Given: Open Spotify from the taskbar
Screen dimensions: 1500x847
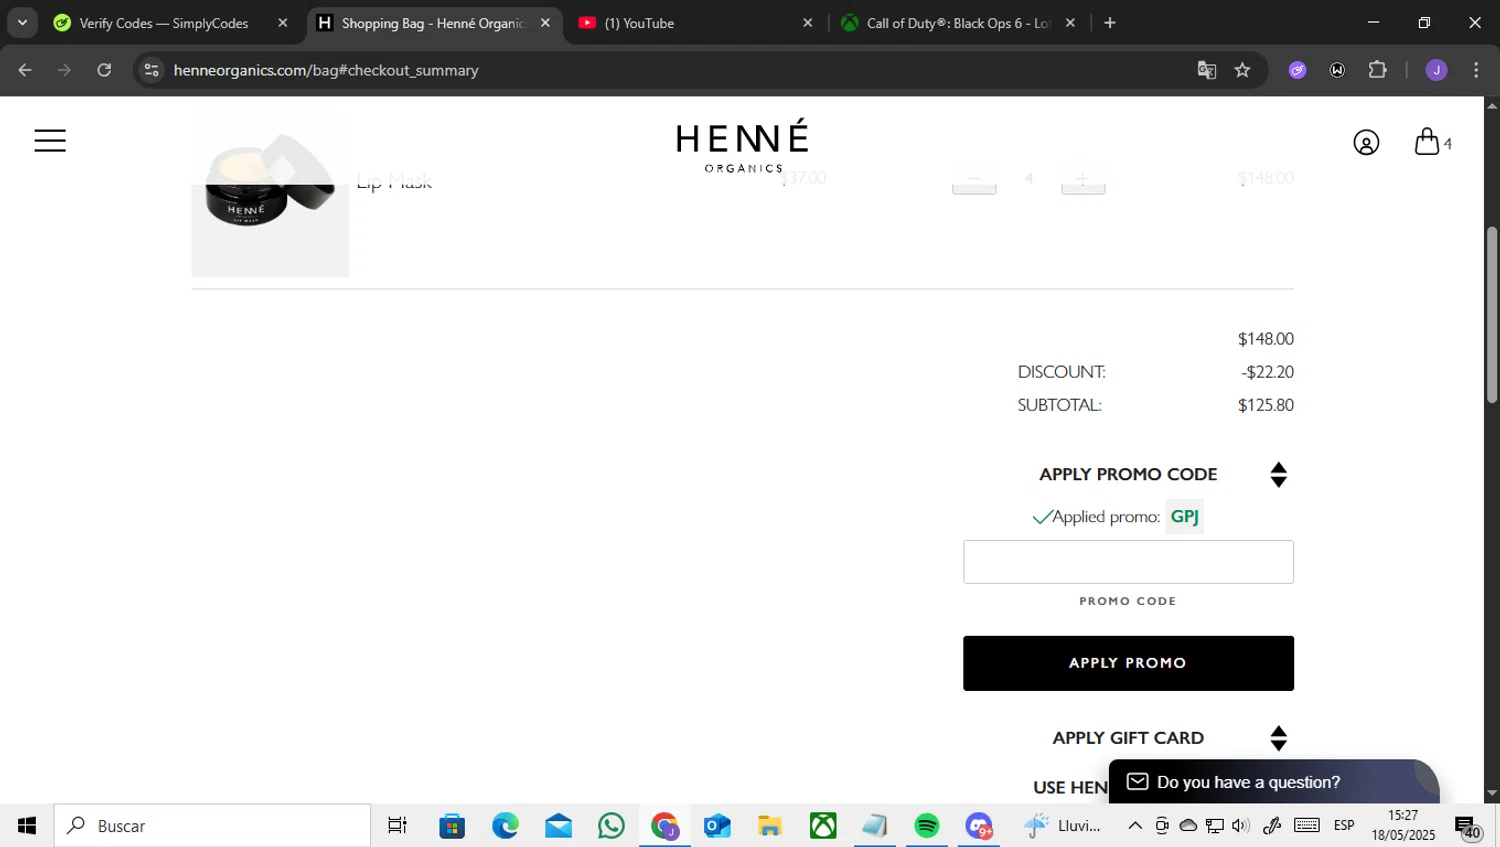Looking at the screenshot, I should click(x=927, y=826).
